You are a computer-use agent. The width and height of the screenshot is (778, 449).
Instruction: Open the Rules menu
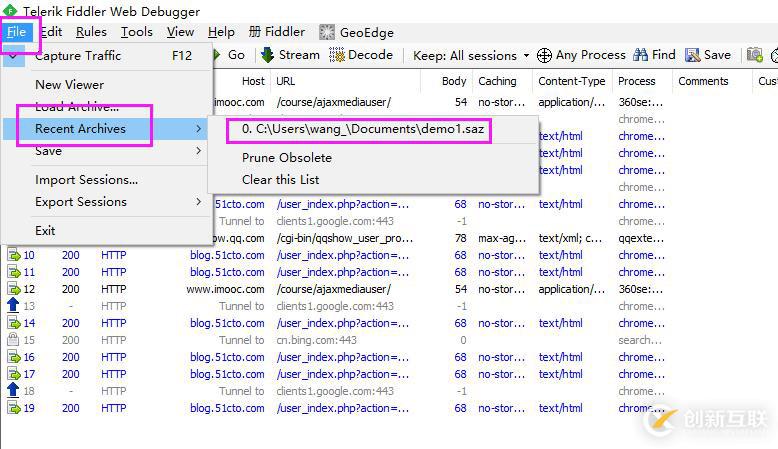pos(91,32)
